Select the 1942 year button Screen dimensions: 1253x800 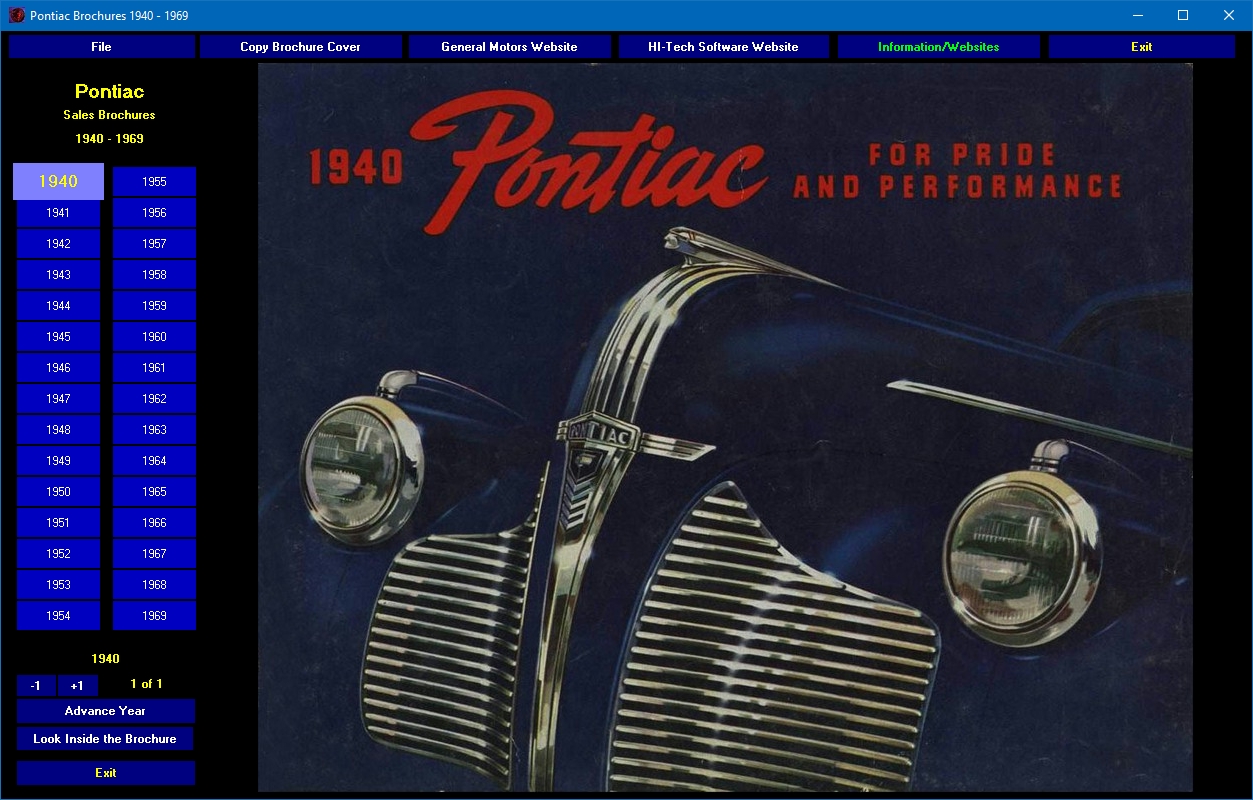point(58,244)
